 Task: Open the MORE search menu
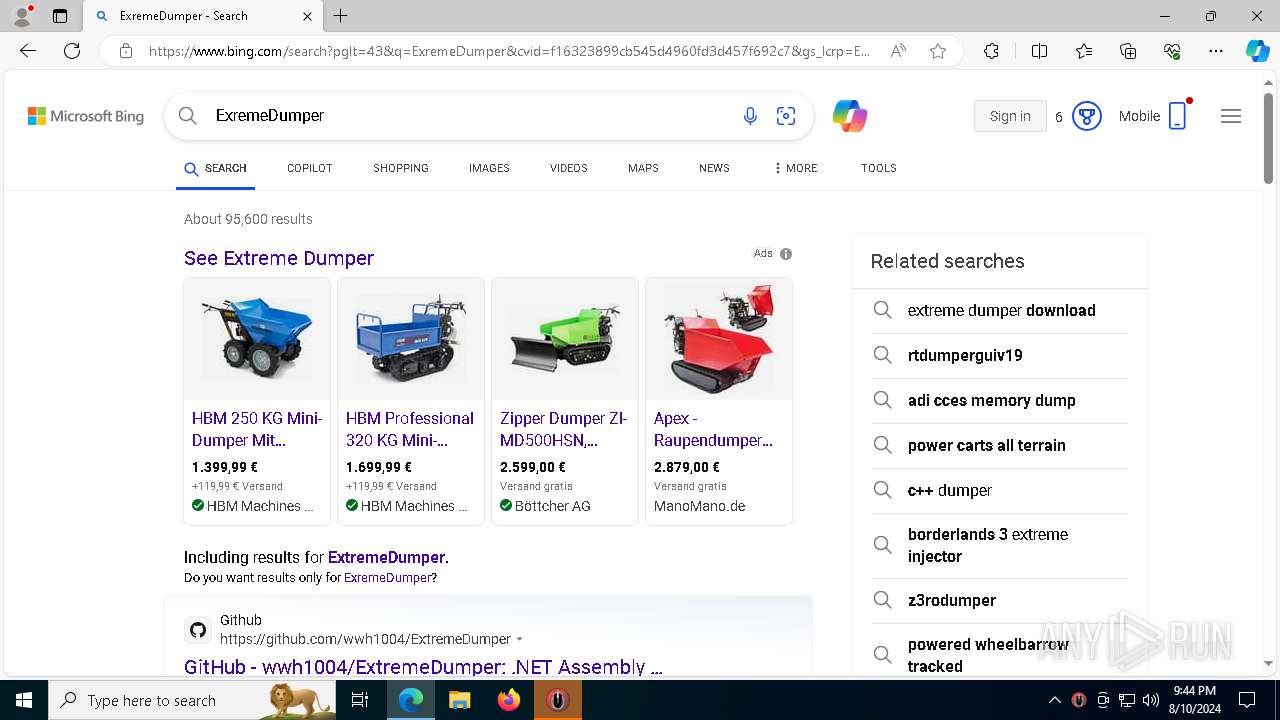click(x=795, y=168)
